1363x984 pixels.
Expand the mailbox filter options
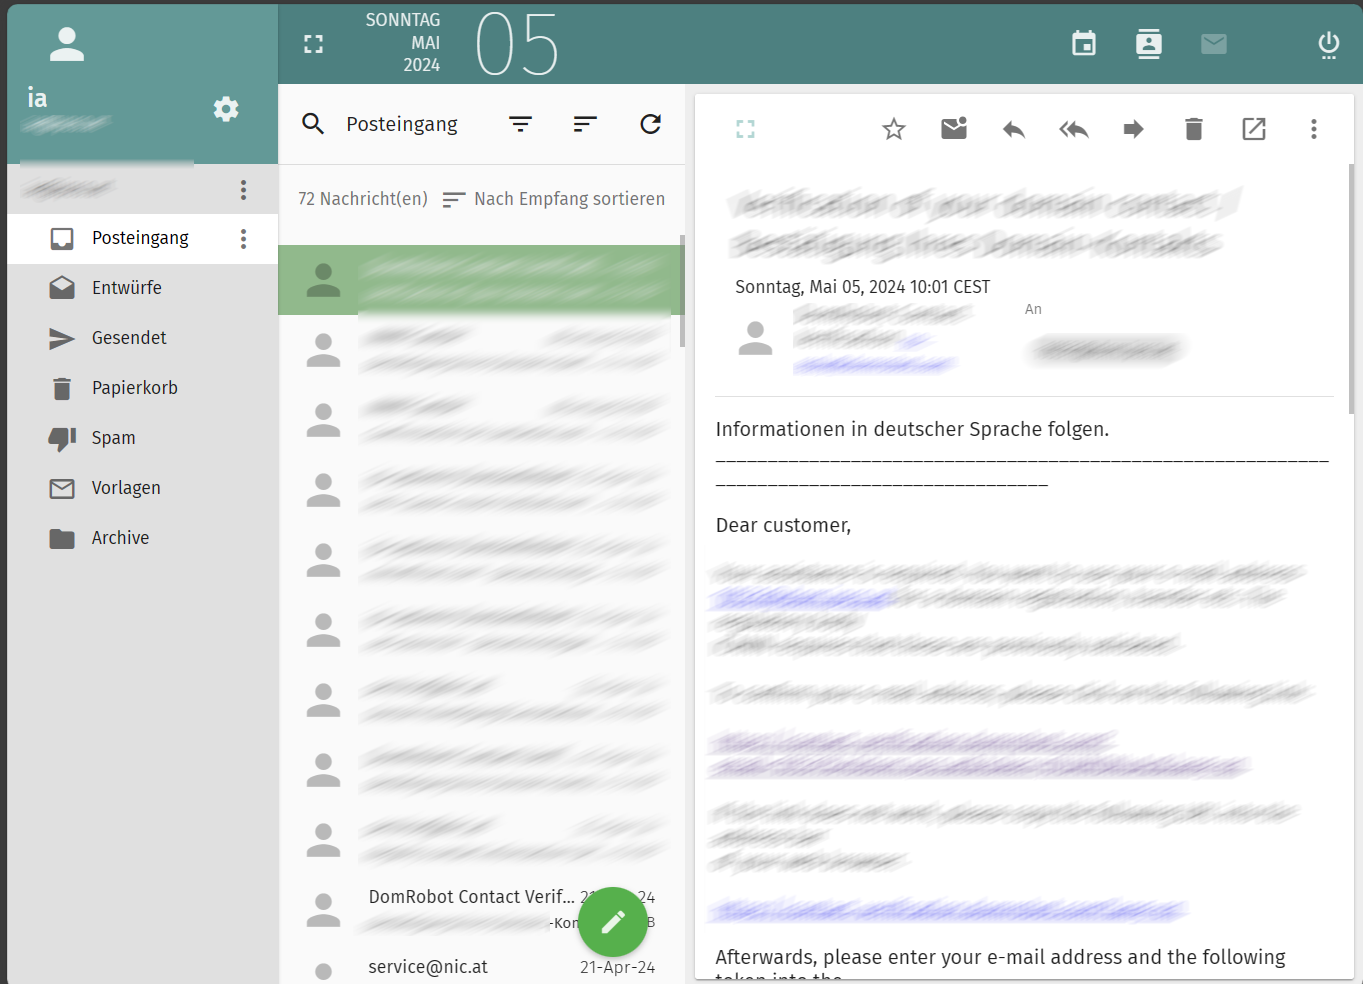pyautogui.click(x=520, y=124)
